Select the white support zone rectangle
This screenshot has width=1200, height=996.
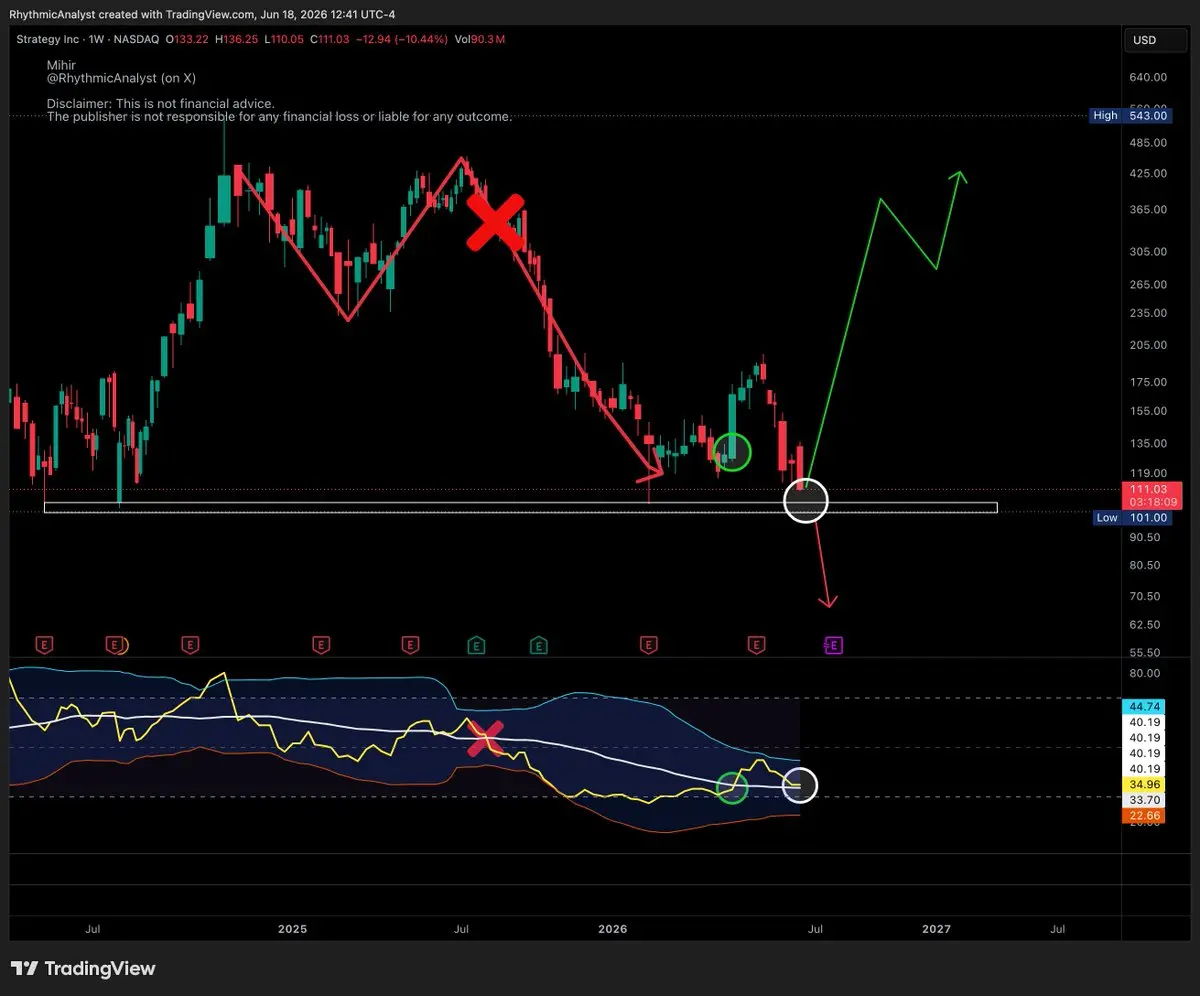(520, 508)
